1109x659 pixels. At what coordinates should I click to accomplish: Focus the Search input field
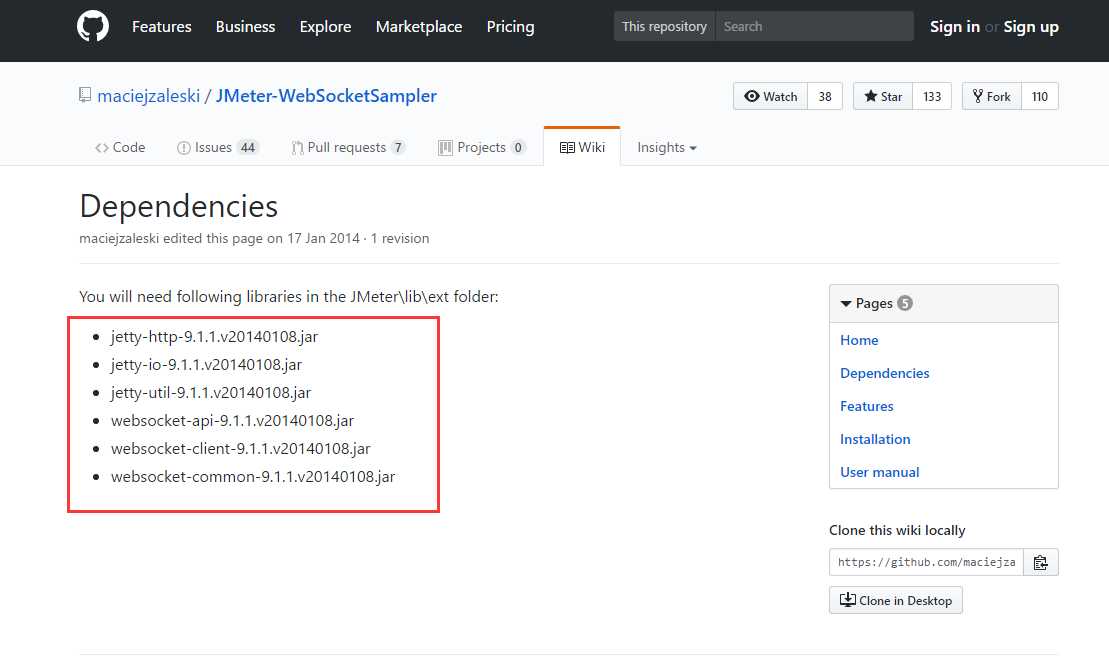pyautogui.click(x=814, y=26)
